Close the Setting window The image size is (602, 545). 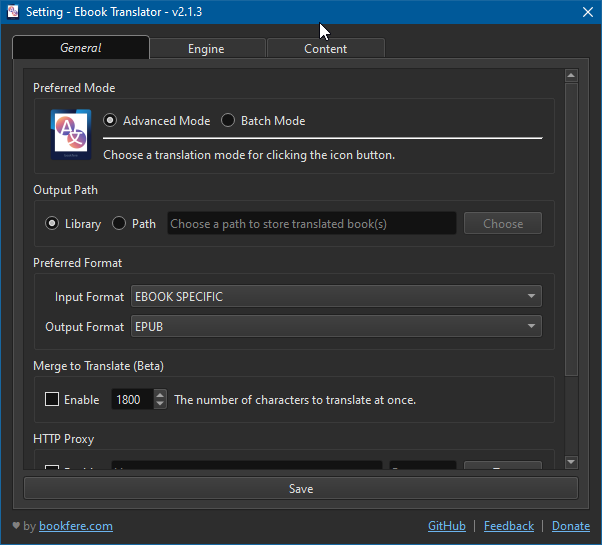tap(588, 12)
